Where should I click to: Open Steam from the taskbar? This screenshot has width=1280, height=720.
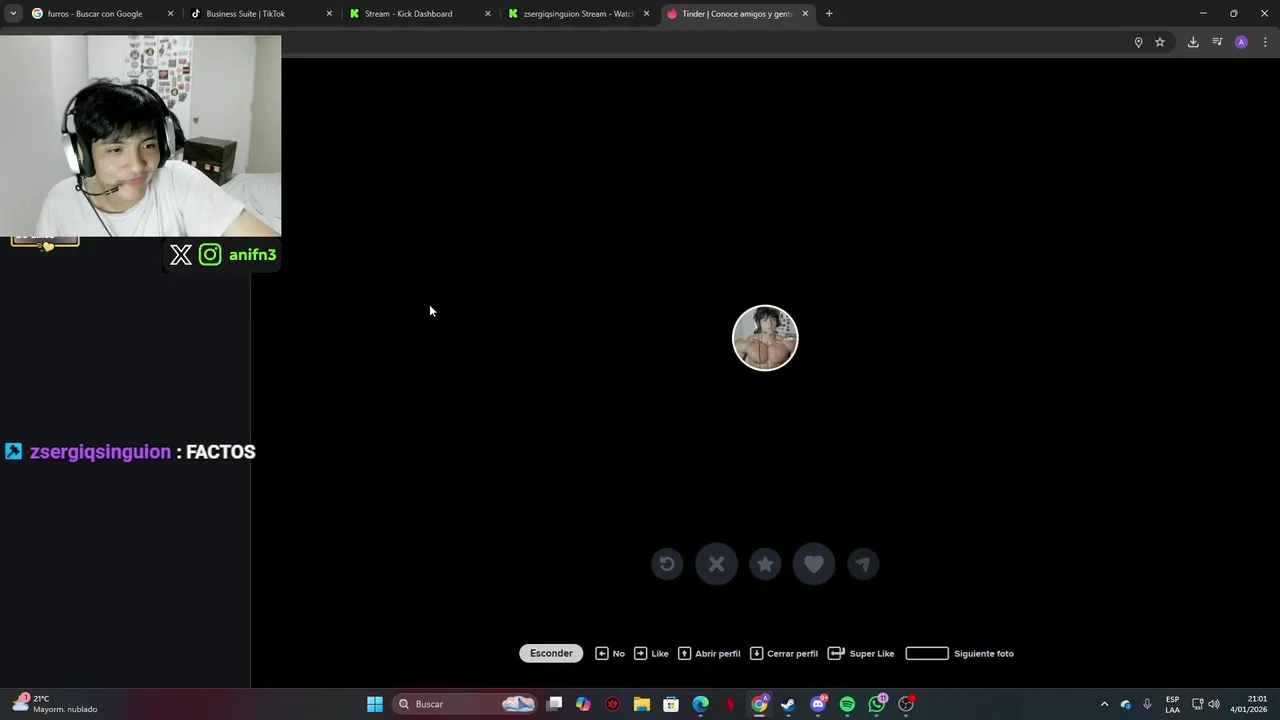point(788,704)
